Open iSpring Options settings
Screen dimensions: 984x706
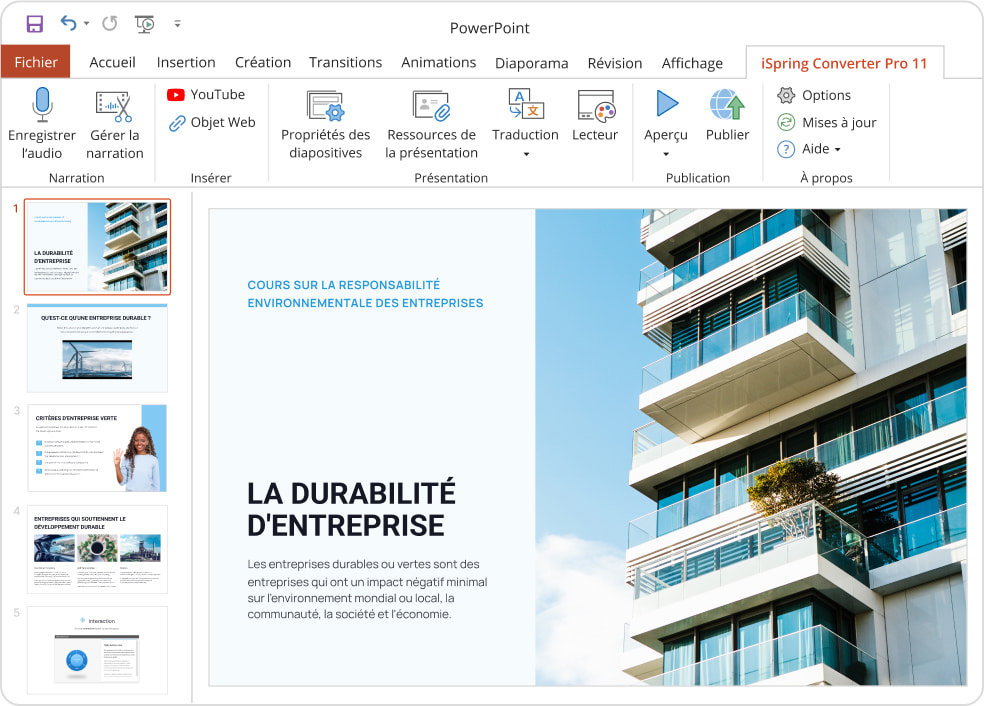[x=825, y=95]
